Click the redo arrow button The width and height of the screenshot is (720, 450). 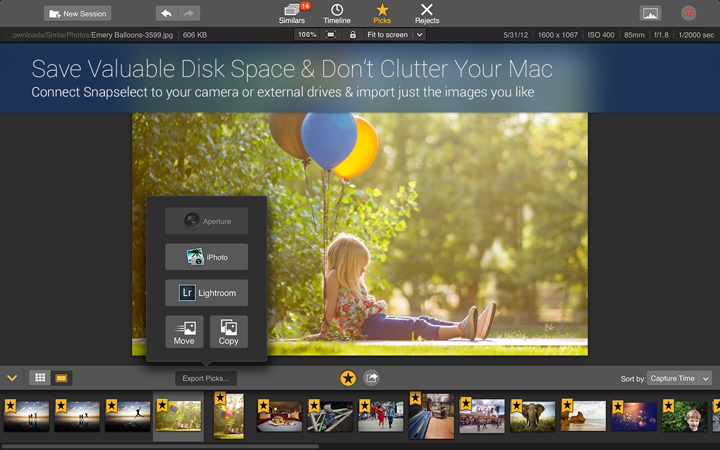click(189, 13)
